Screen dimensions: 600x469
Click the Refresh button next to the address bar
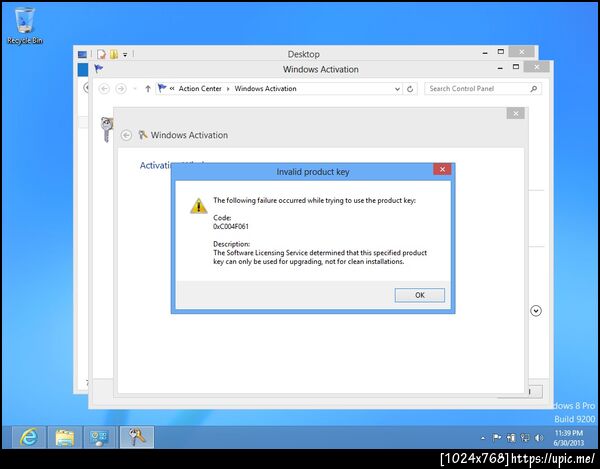(410, 89)
